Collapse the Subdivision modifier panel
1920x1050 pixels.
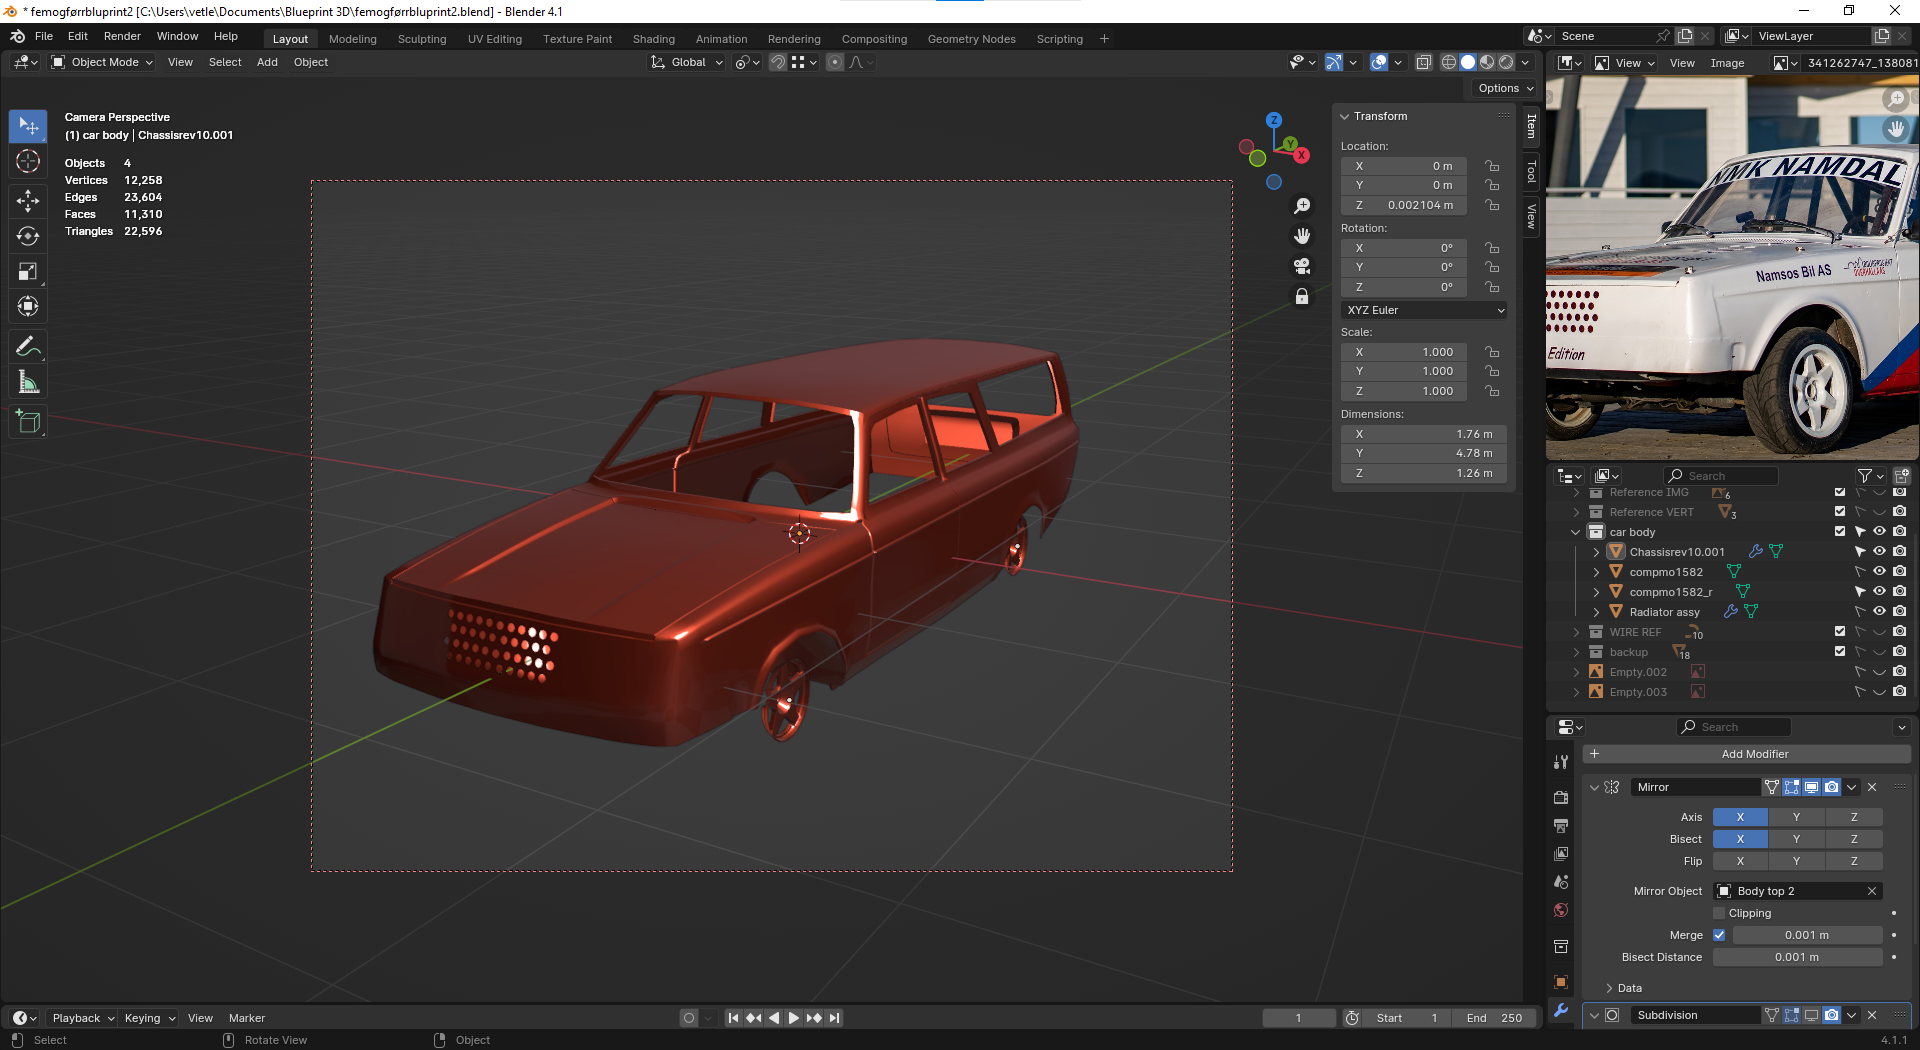[1594, 1015]
